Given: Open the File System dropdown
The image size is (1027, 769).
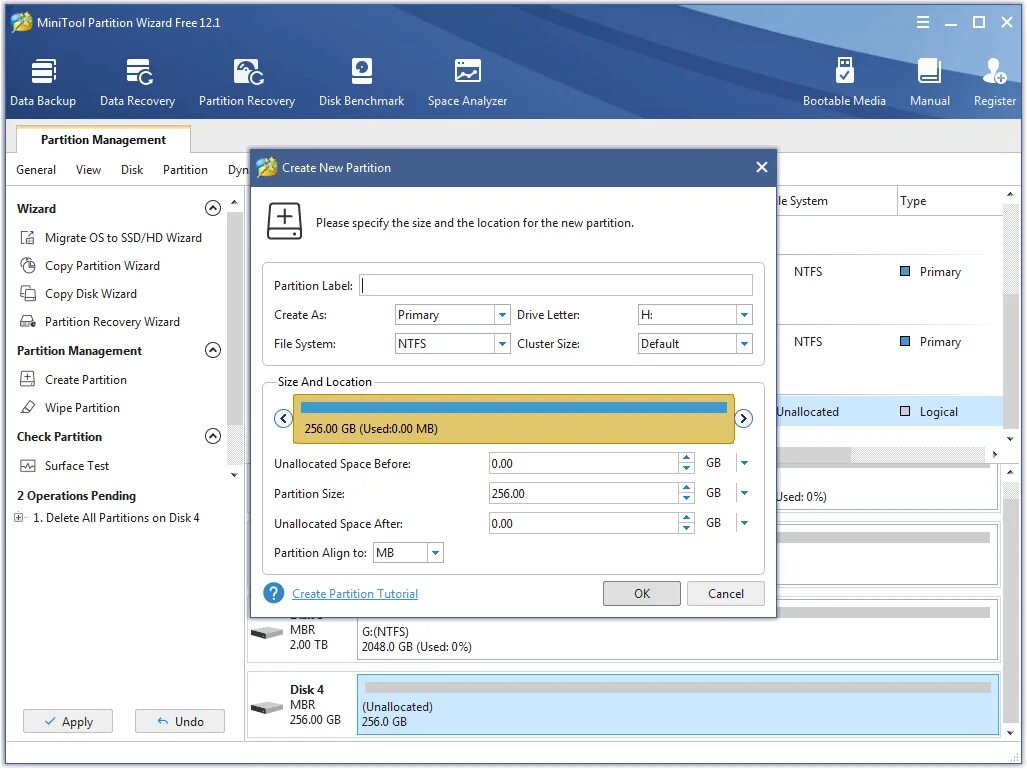Looking at the screenshot, I should [502, 344].
